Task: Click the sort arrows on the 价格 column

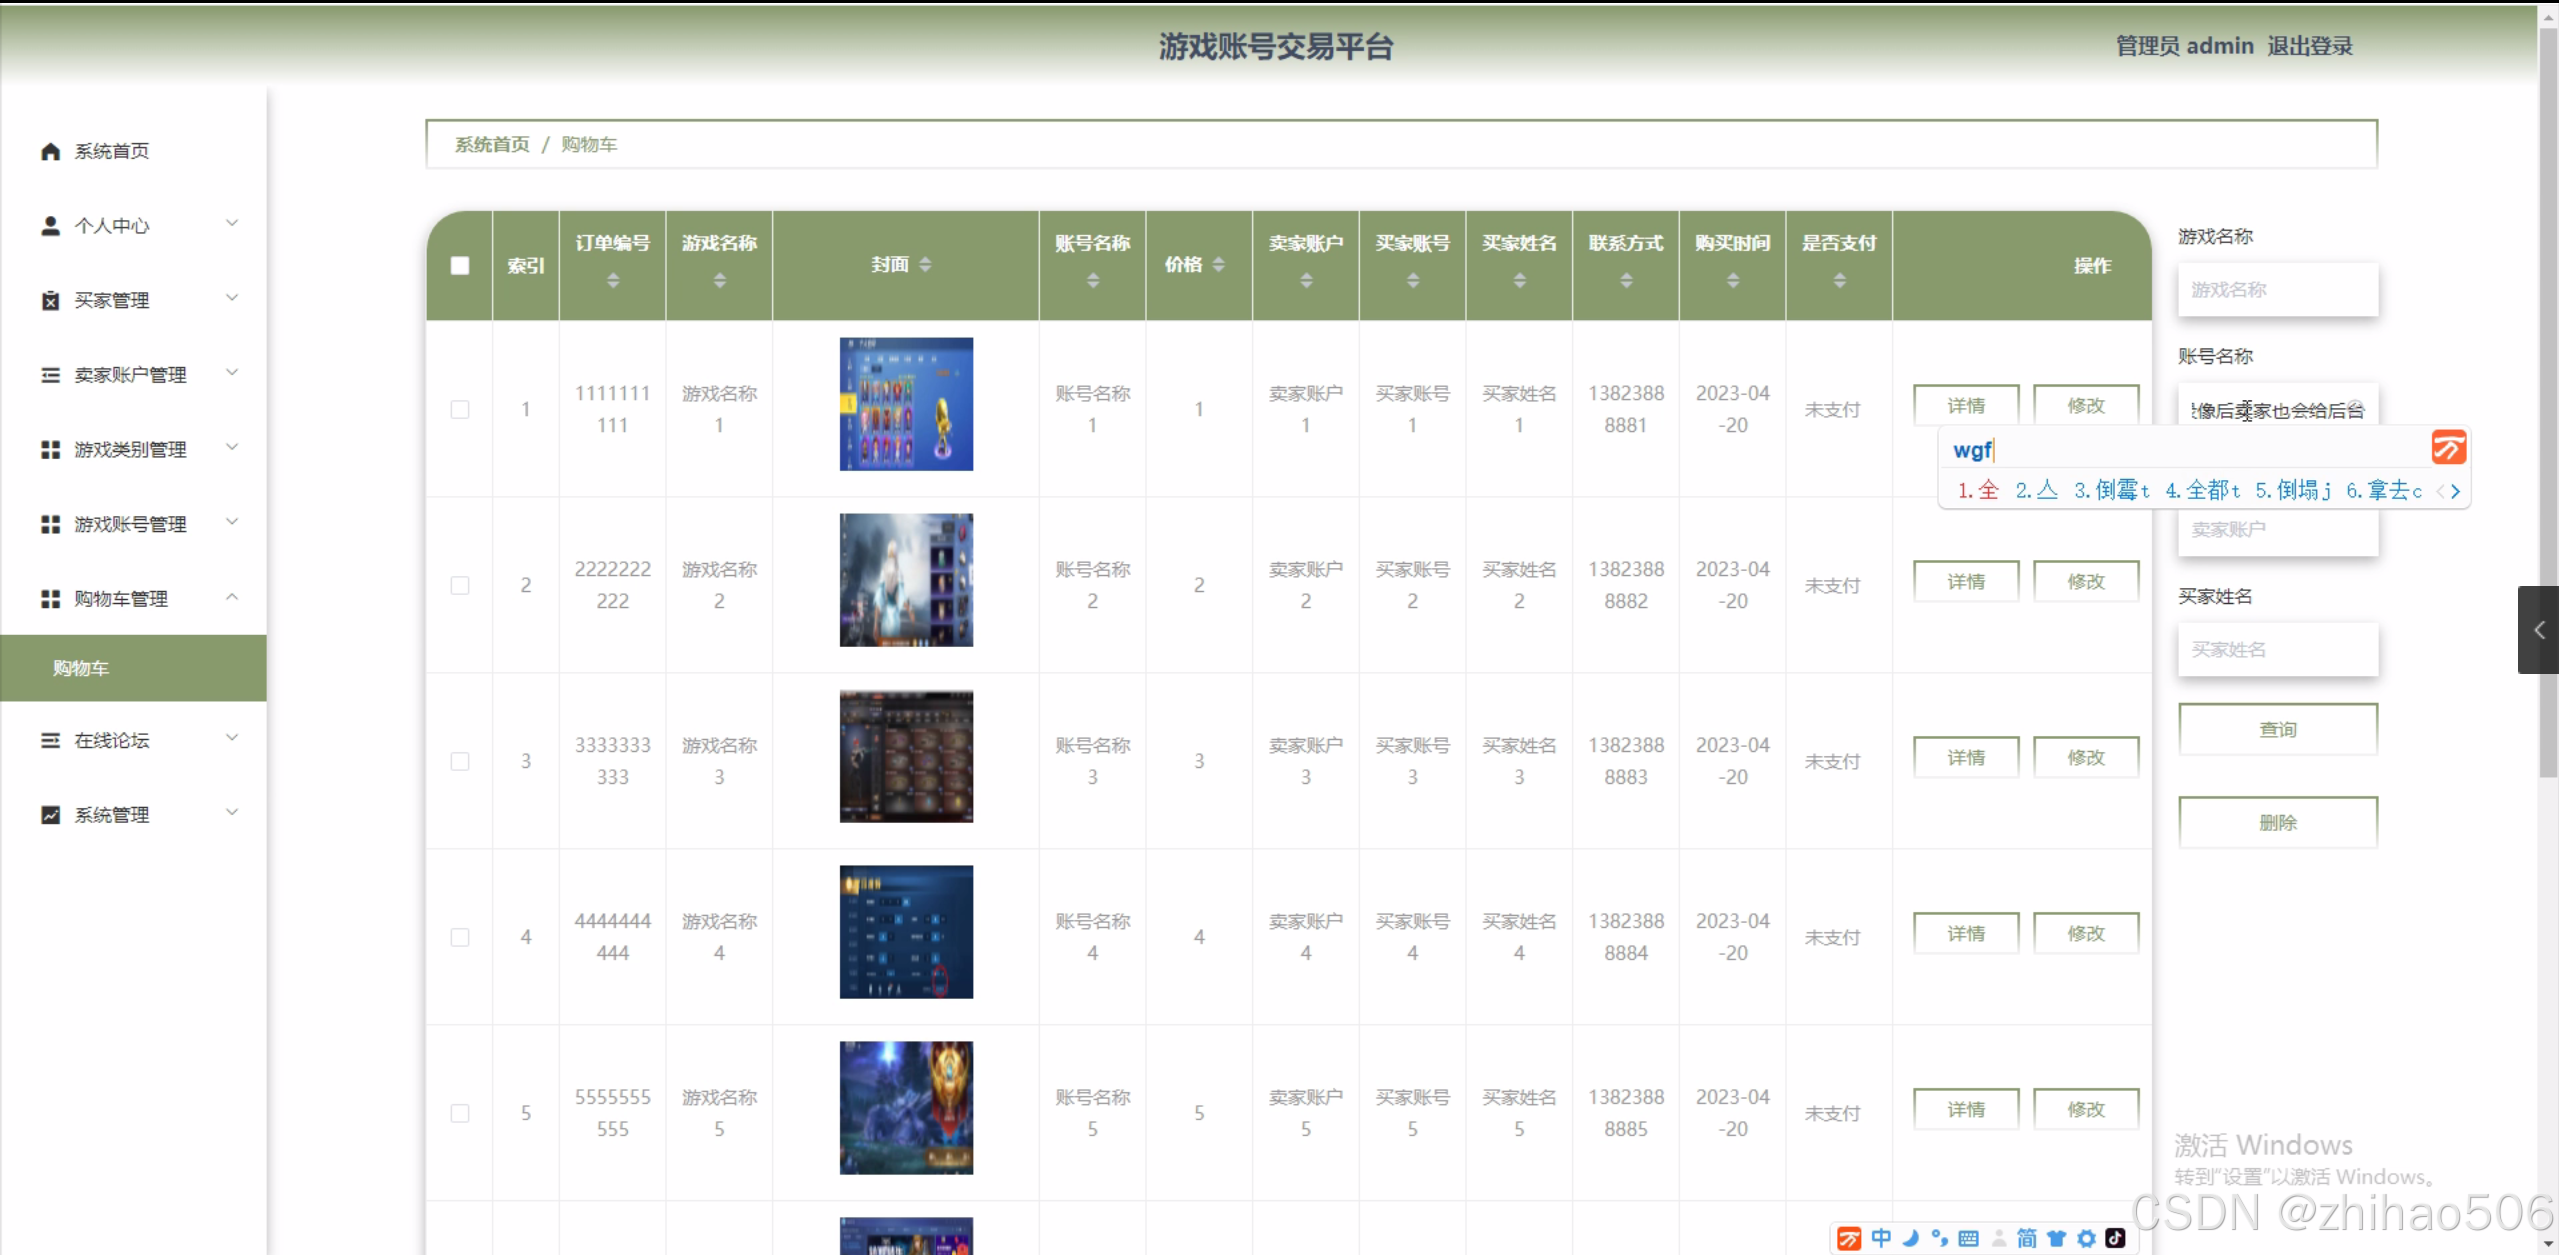Action: tap(1218, 265)
